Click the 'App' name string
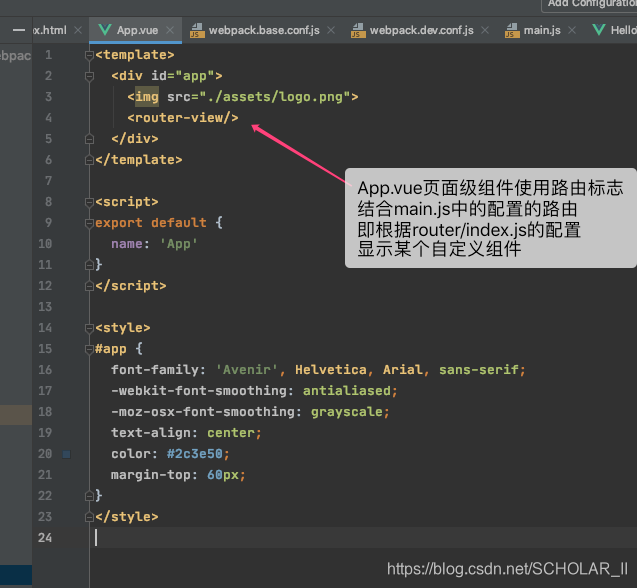Screen dimensions: 637x588 tap(179, 244)
